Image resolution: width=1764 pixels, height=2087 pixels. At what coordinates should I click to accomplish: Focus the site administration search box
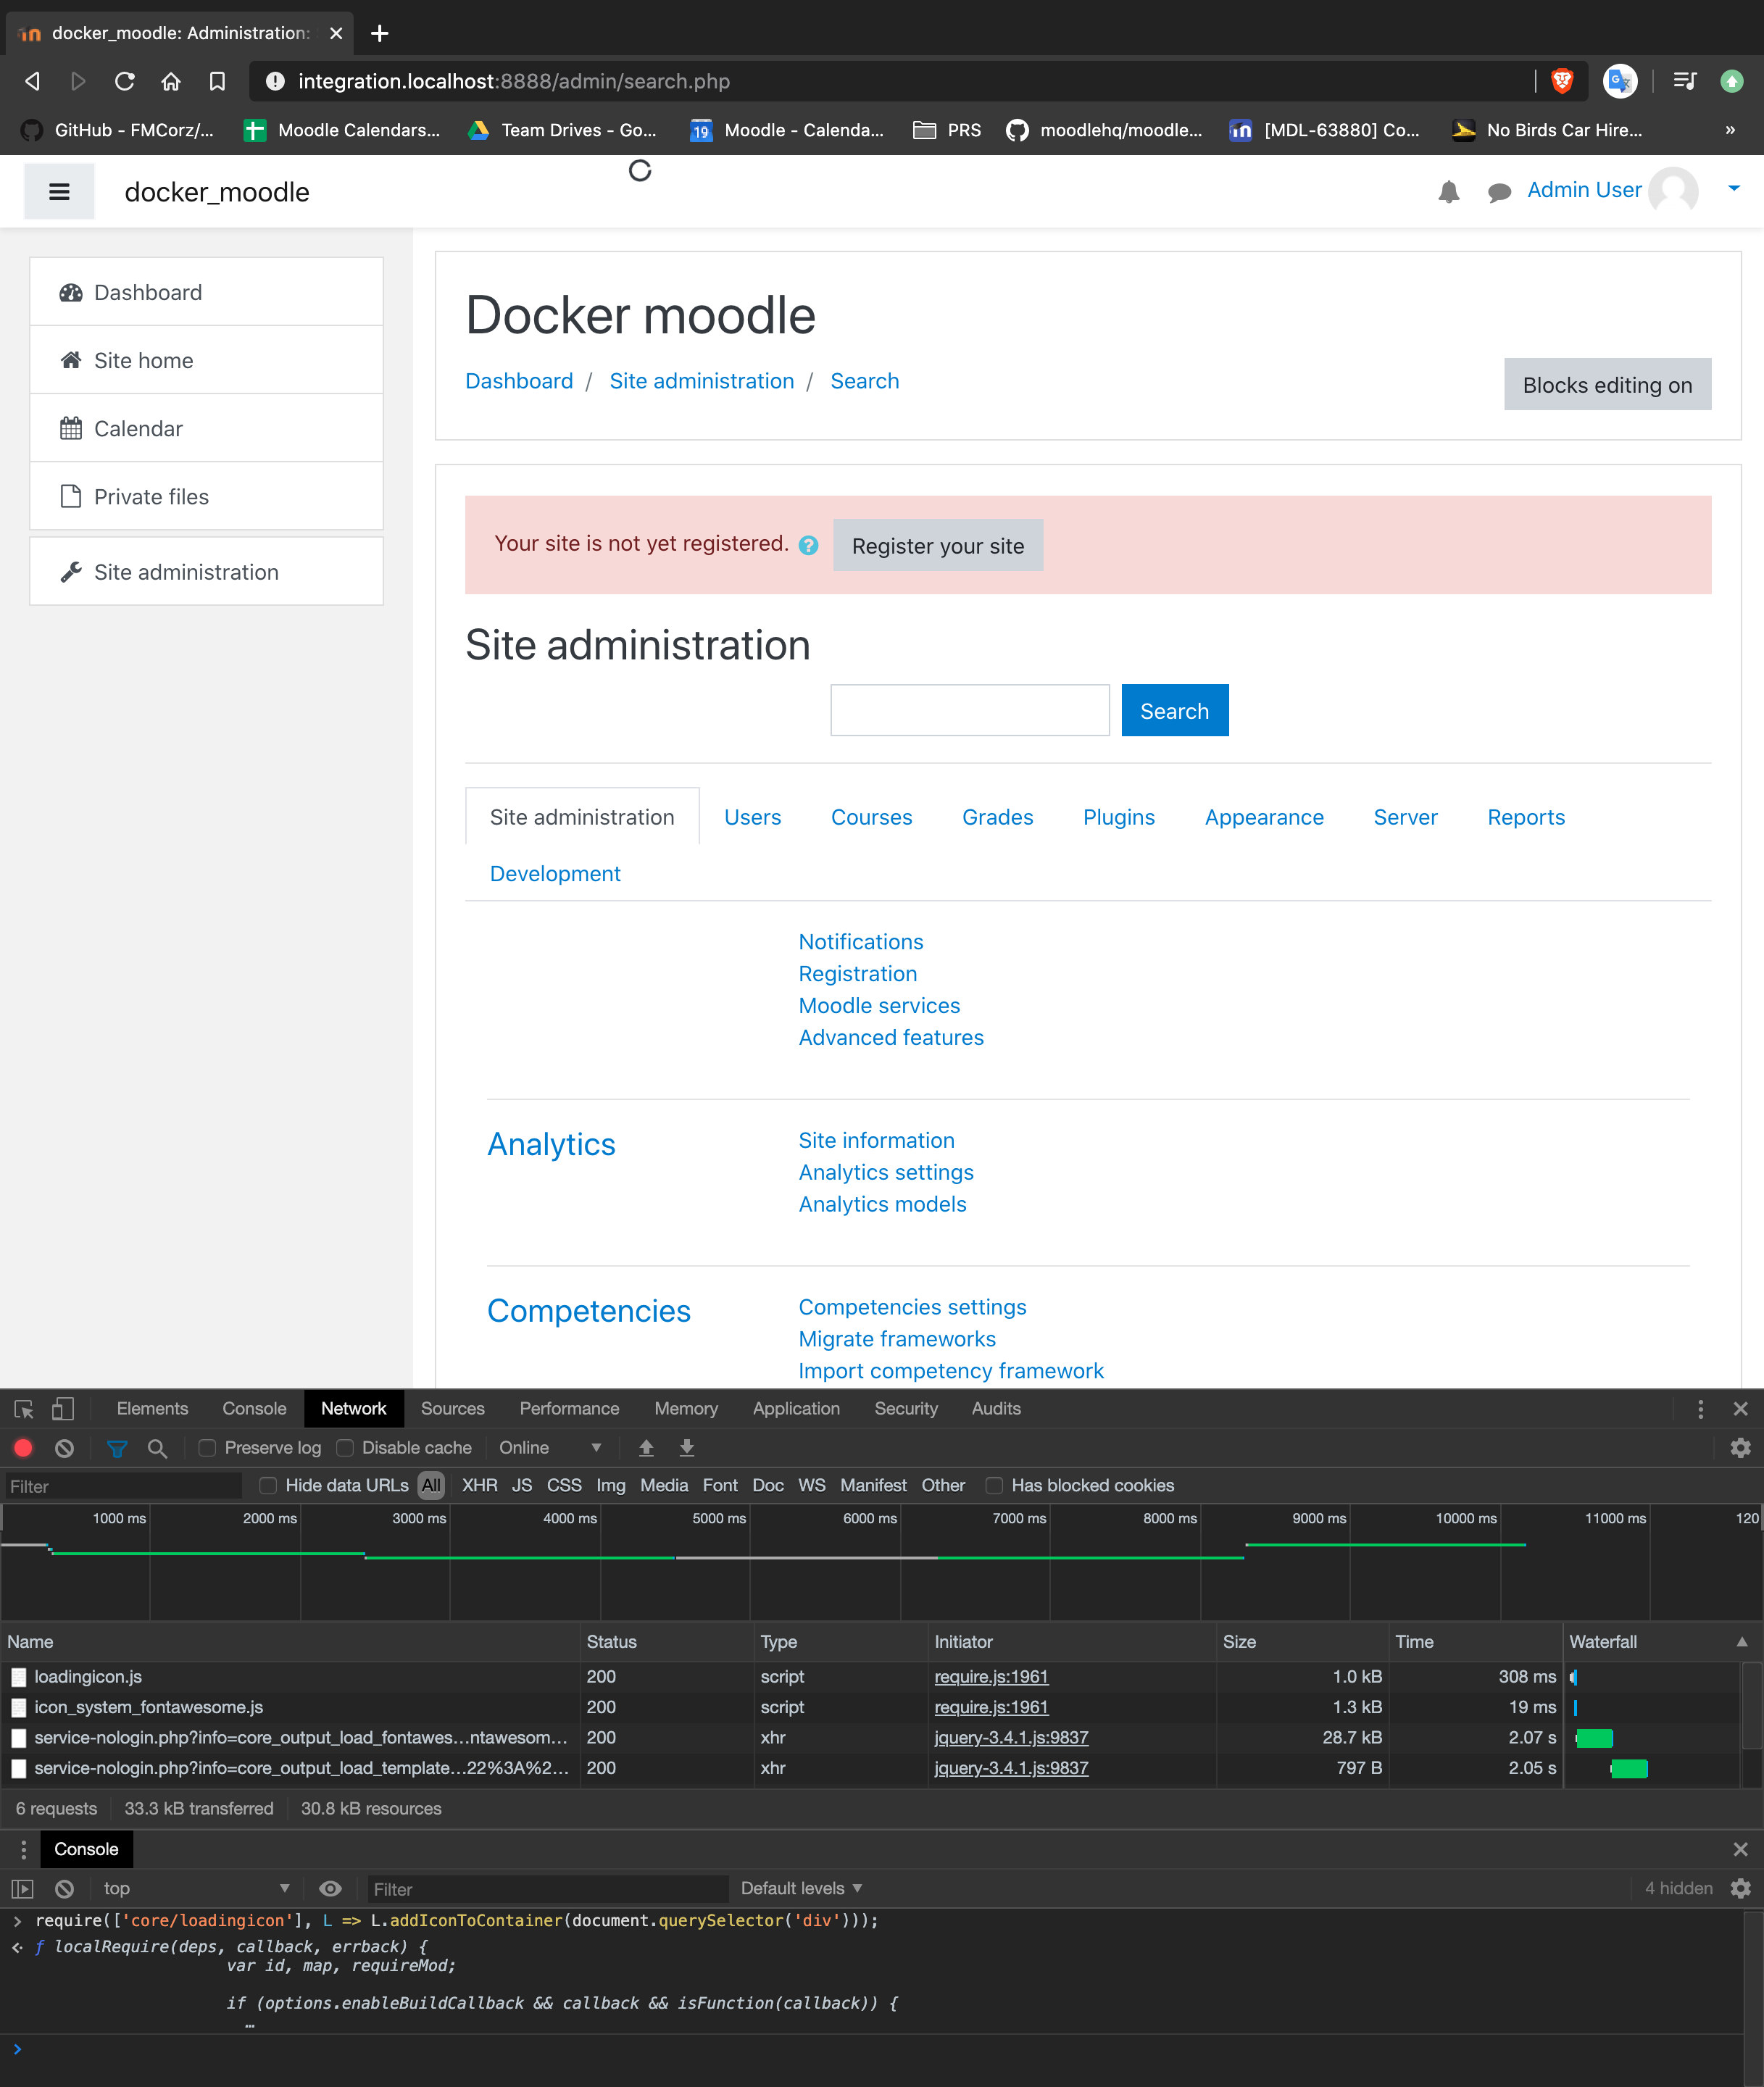pyautogui.click(x=969, y=711)
